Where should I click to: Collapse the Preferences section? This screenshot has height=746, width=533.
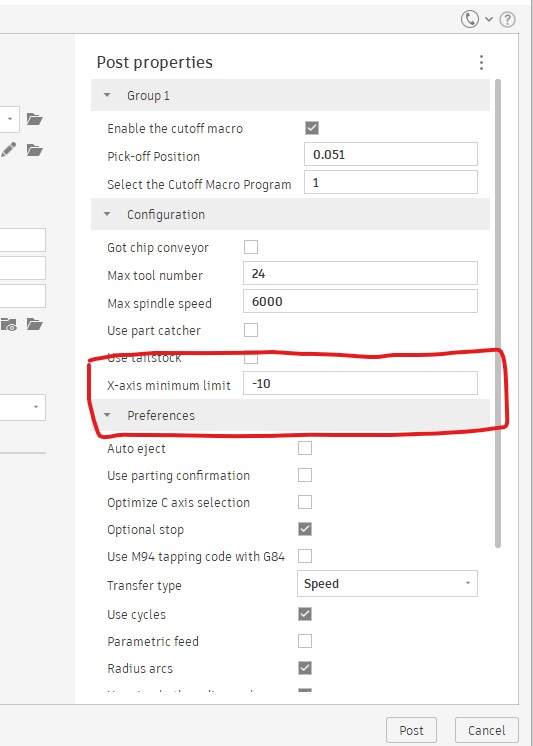[x=107, y=415]
